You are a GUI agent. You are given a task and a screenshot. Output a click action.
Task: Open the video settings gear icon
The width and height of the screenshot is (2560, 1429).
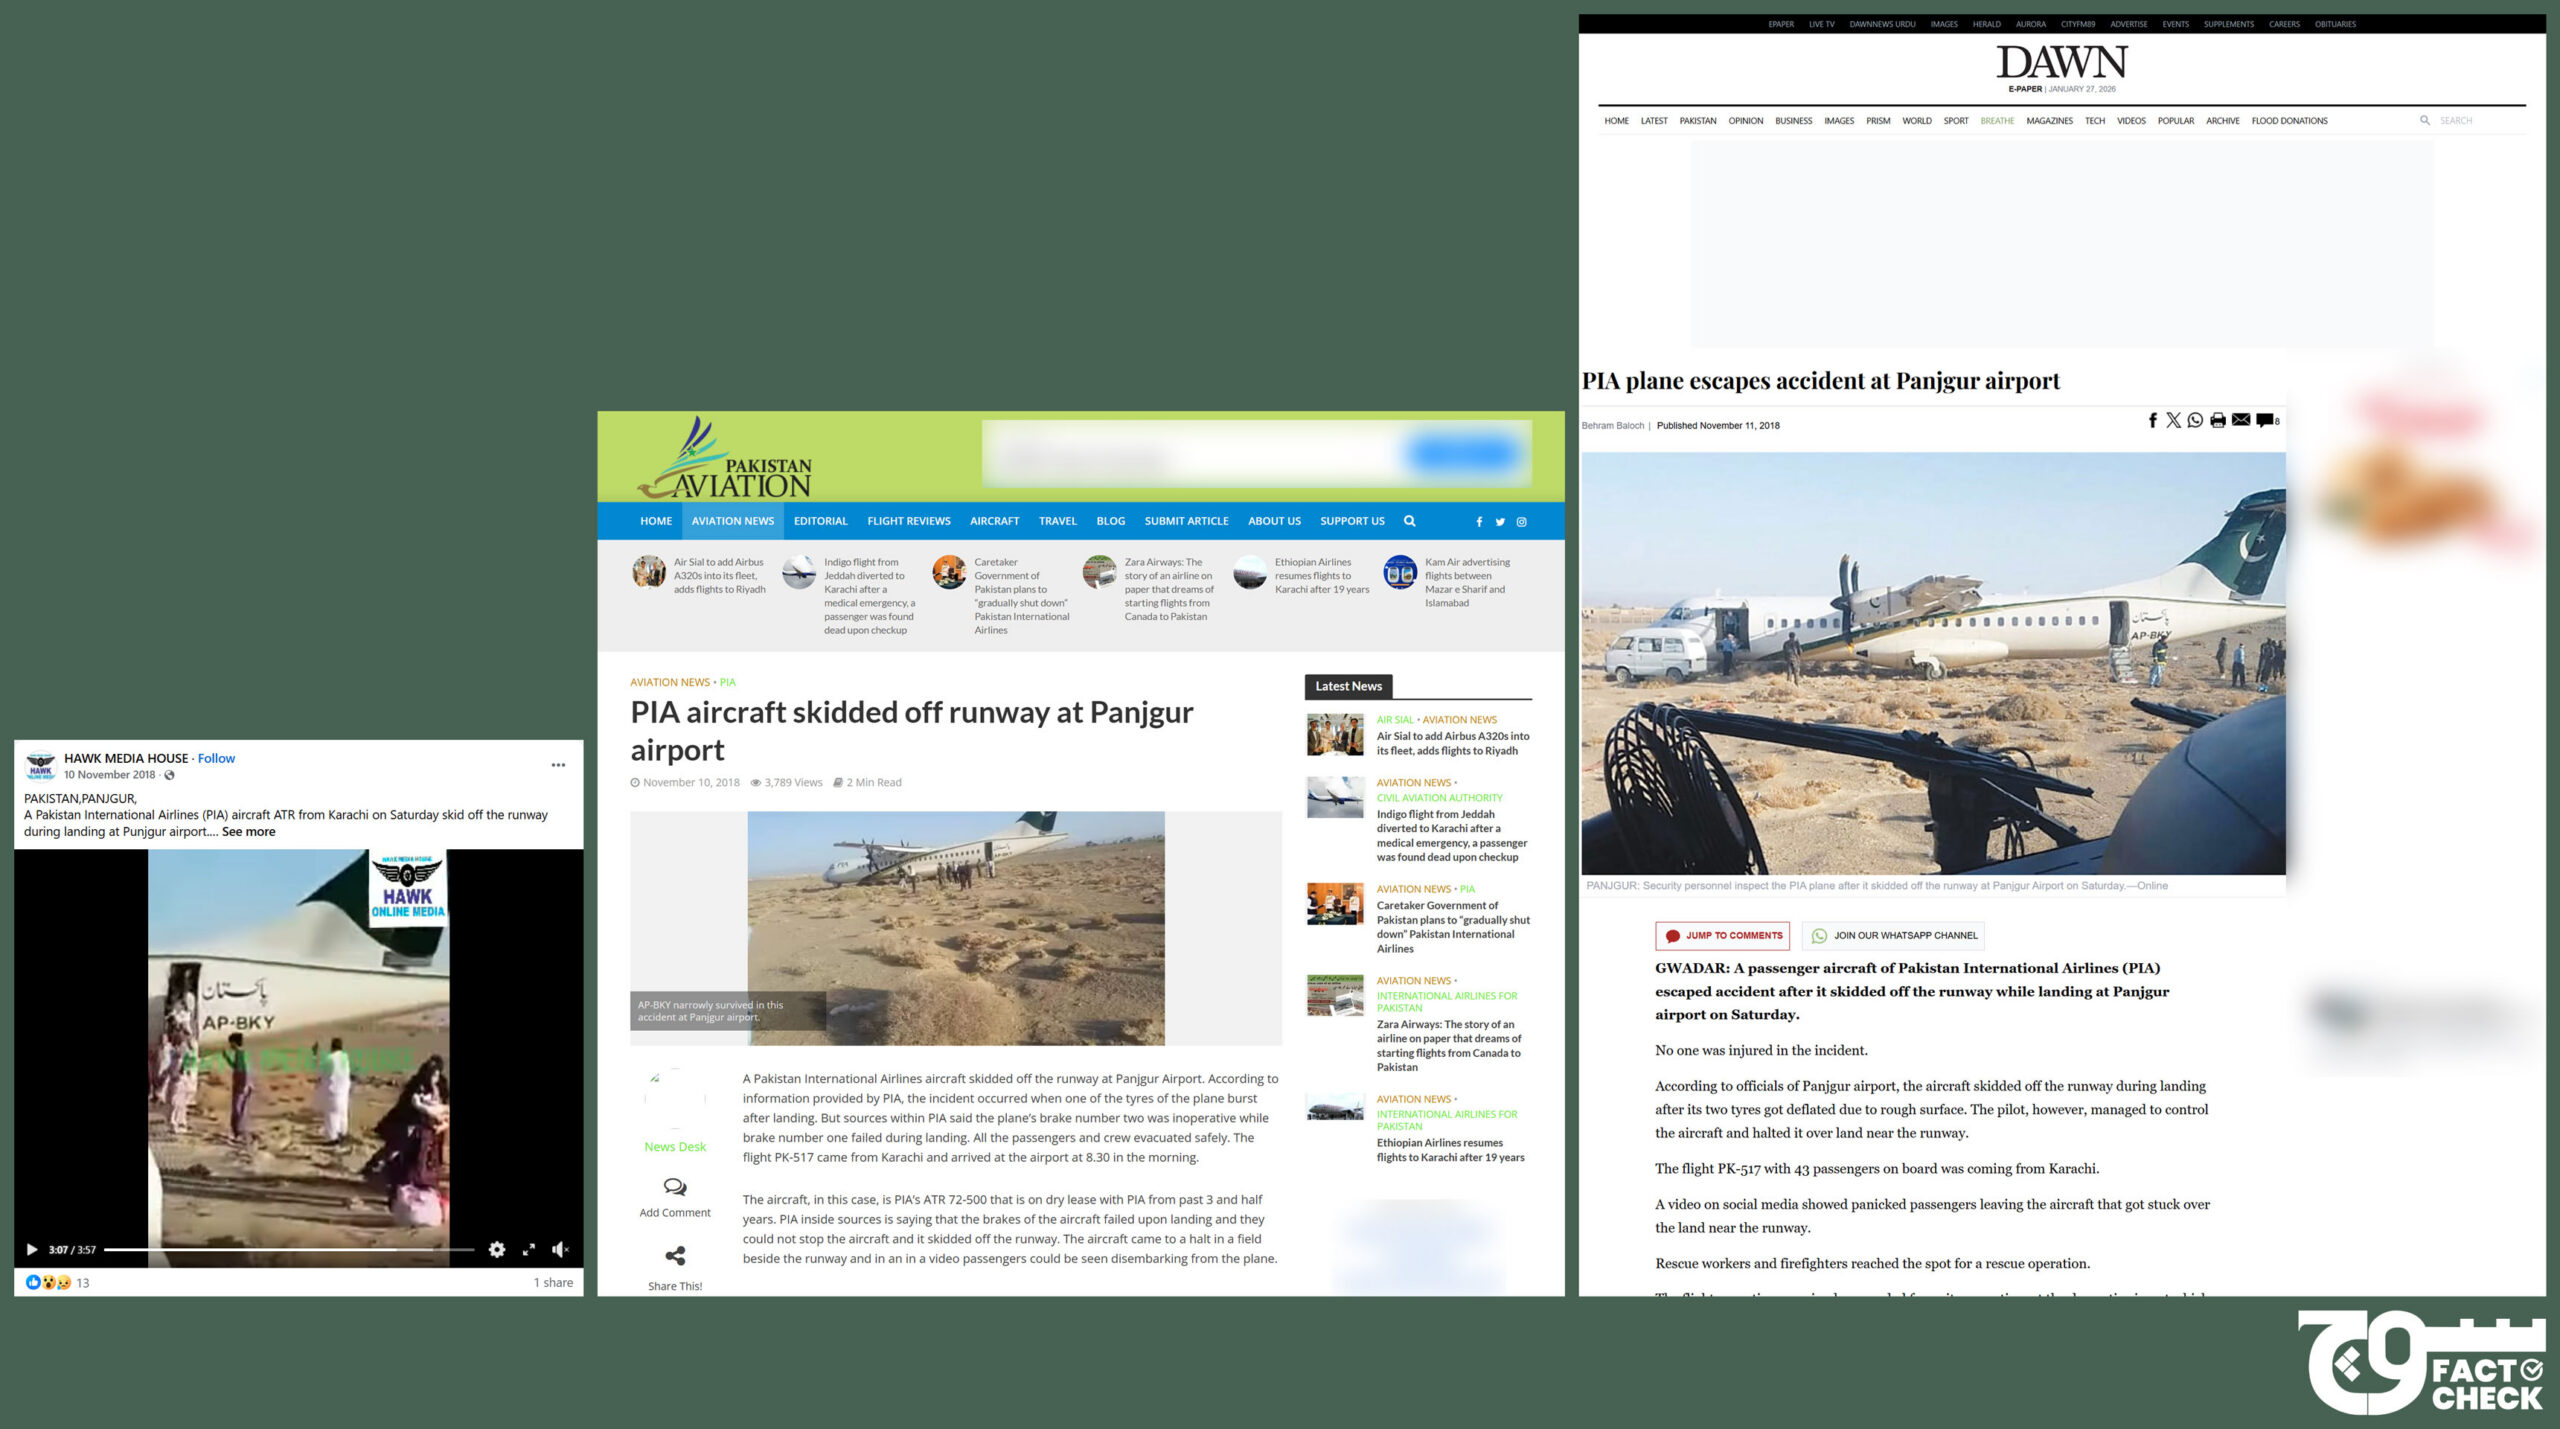tap(497, 1249)
